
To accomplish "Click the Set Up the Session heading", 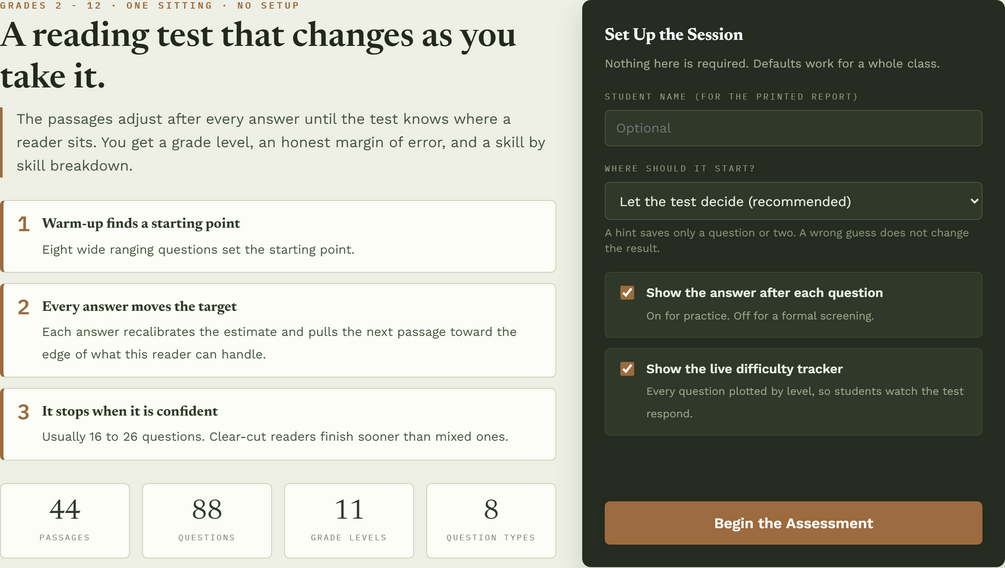I will pyautogui.click(x=674, y=35).
